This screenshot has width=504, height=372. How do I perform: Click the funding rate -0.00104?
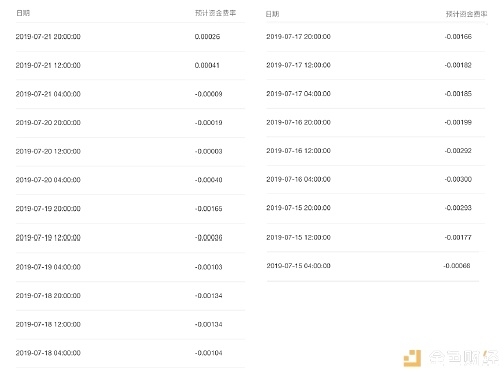coord(209,353)
